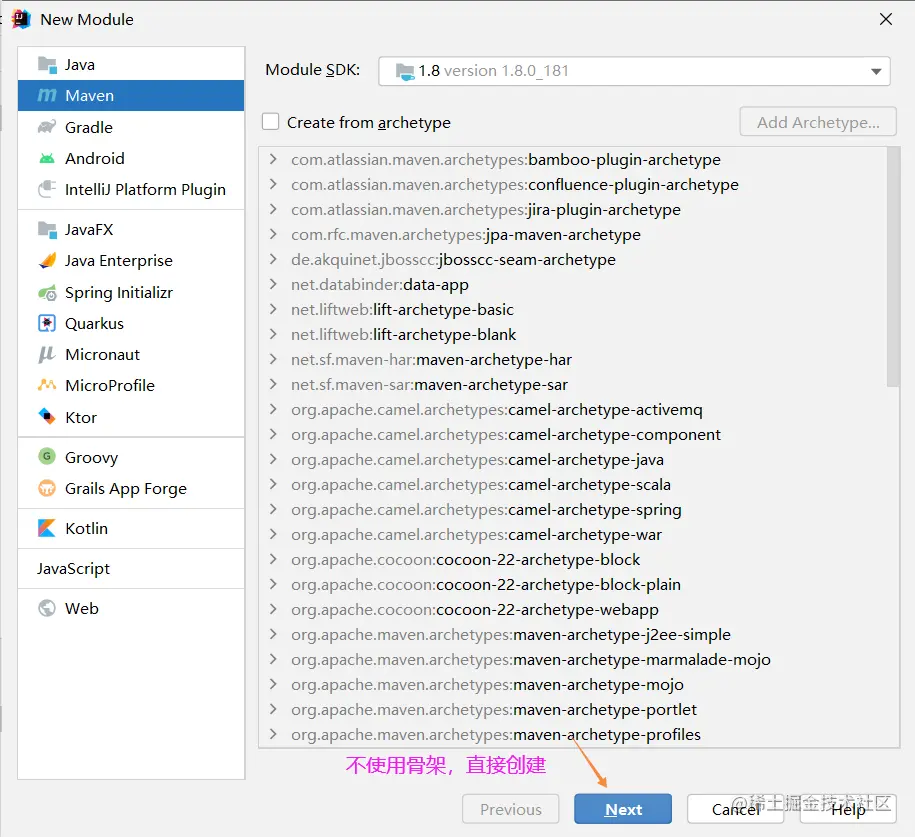This screenshot has height=837, width=915.
Task: Select cocoon-22-archetype-webapp row
Action: coord(572,609)
